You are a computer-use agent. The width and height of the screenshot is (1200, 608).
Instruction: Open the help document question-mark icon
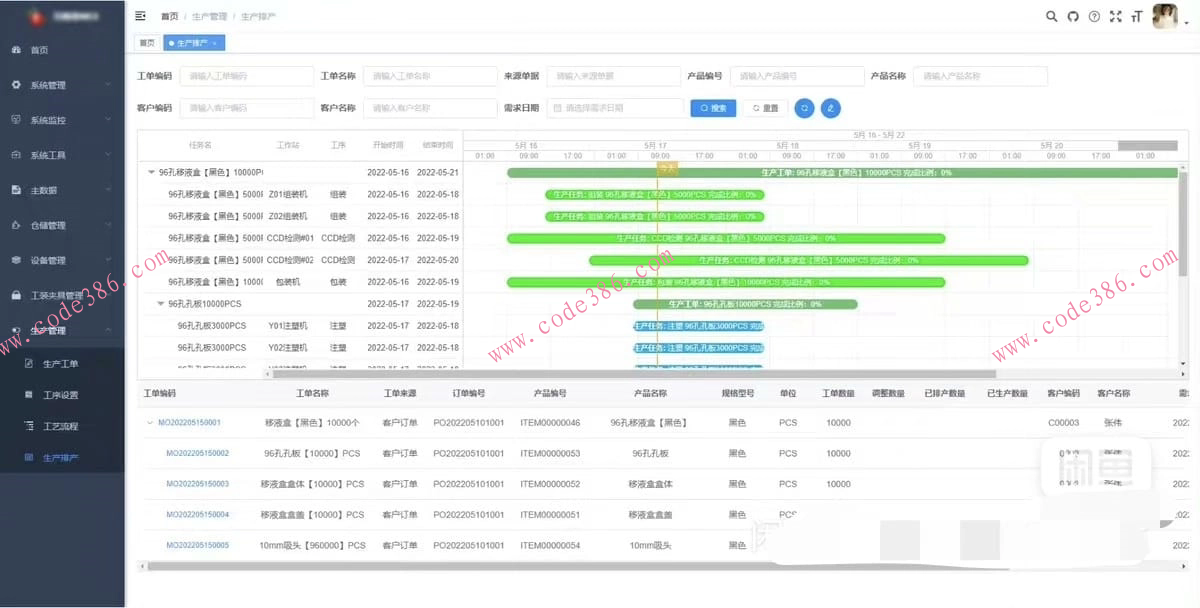(1094, 16)
